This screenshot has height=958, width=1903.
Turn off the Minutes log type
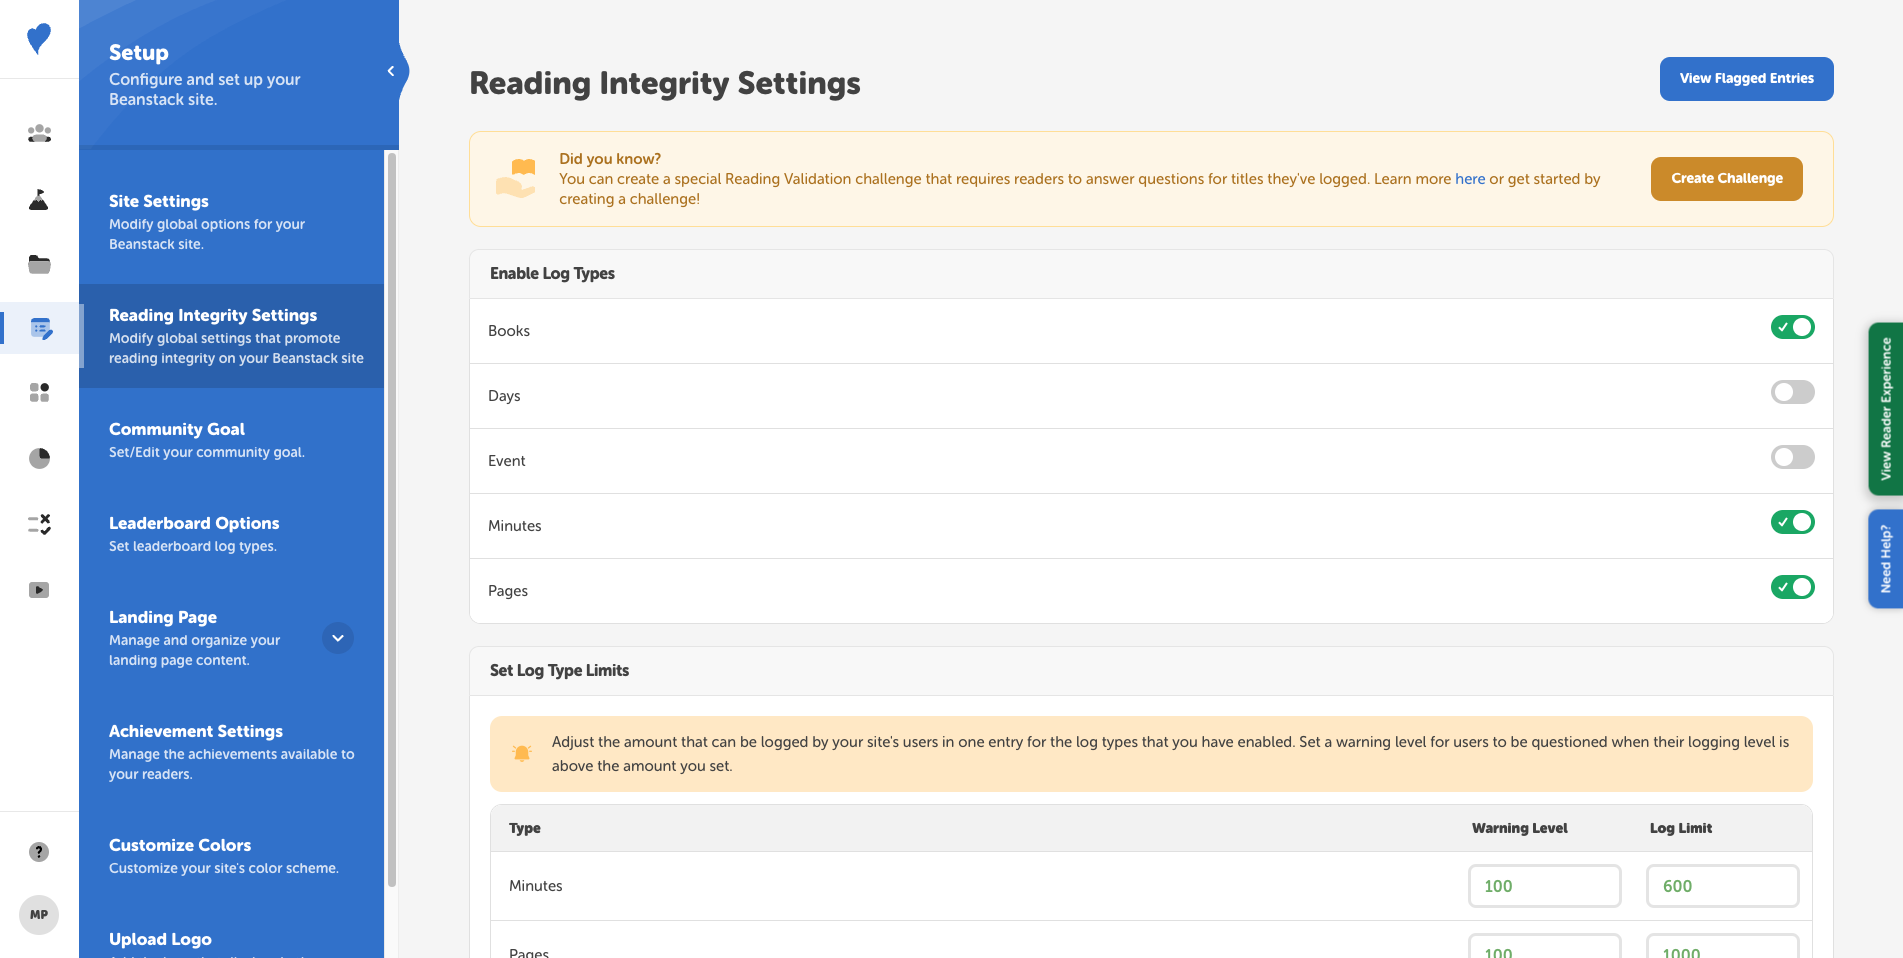pyautogui.click(x=1792, y=522)
